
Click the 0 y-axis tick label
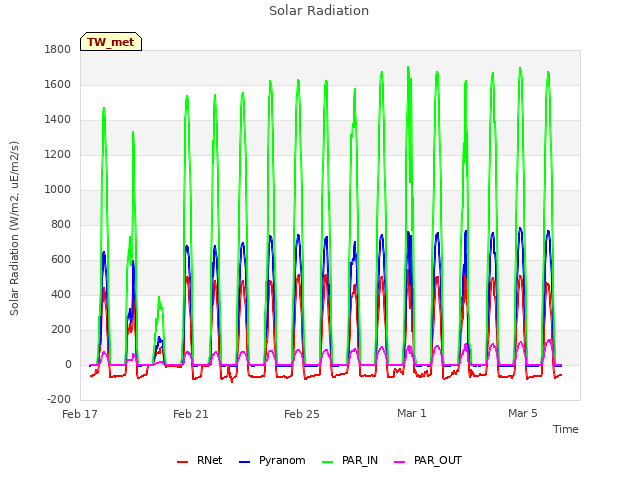click(x=68, y=364)
